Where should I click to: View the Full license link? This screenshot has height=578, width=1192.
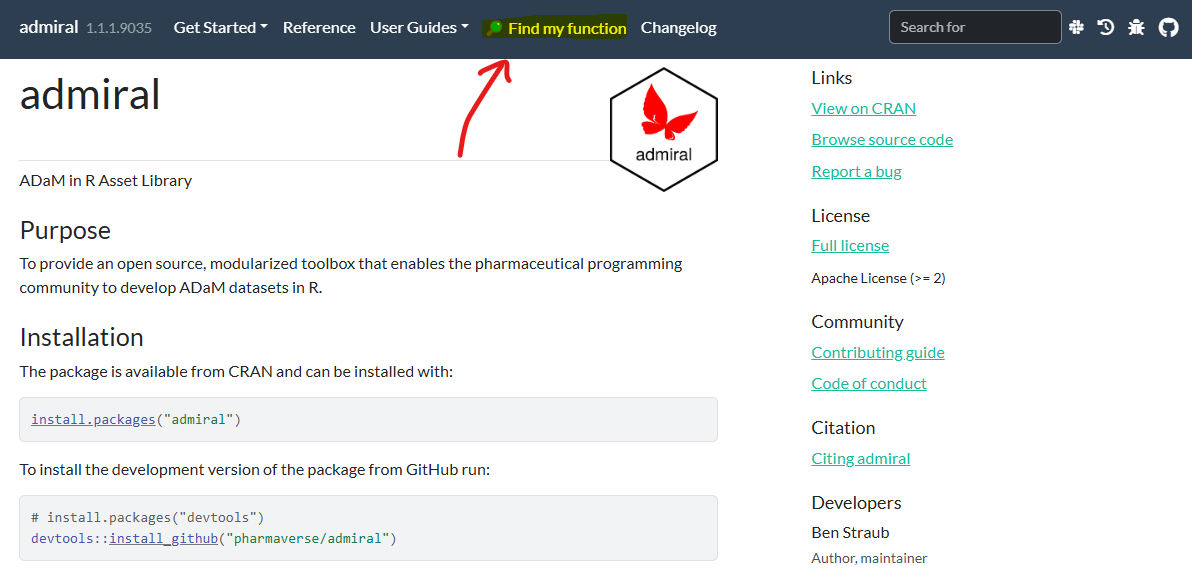click(x=850, y=245)
